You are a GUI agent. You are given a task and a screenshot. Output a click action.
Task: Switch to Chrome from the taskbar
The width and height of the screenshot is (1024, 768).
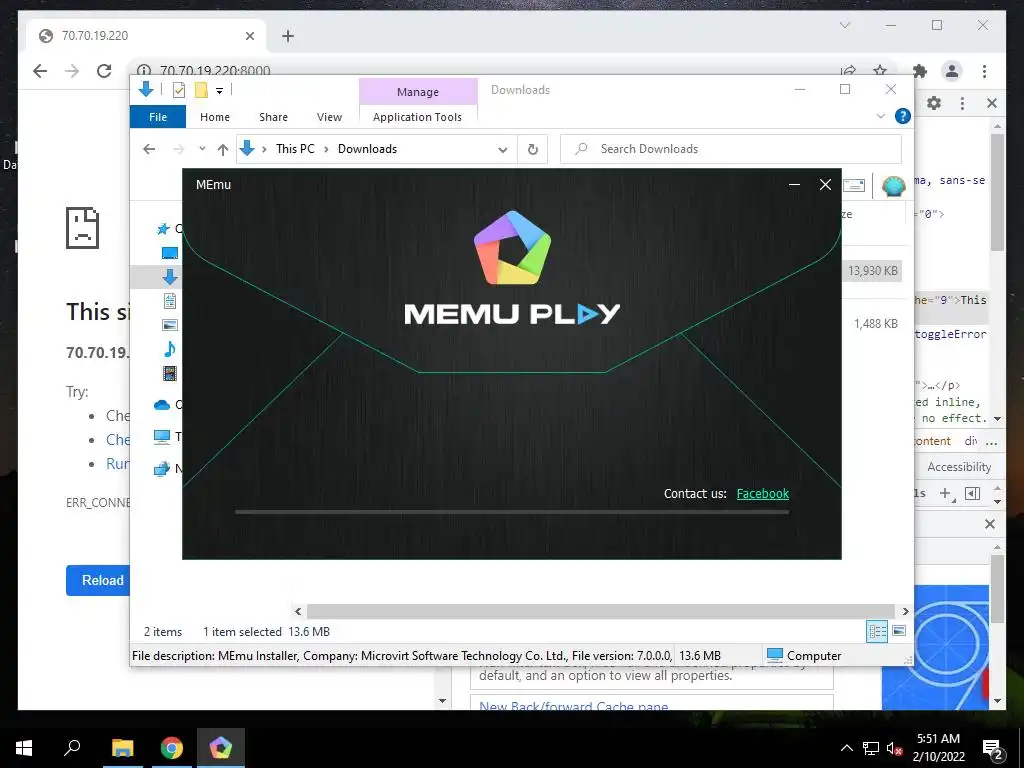[x=172, y=748]
